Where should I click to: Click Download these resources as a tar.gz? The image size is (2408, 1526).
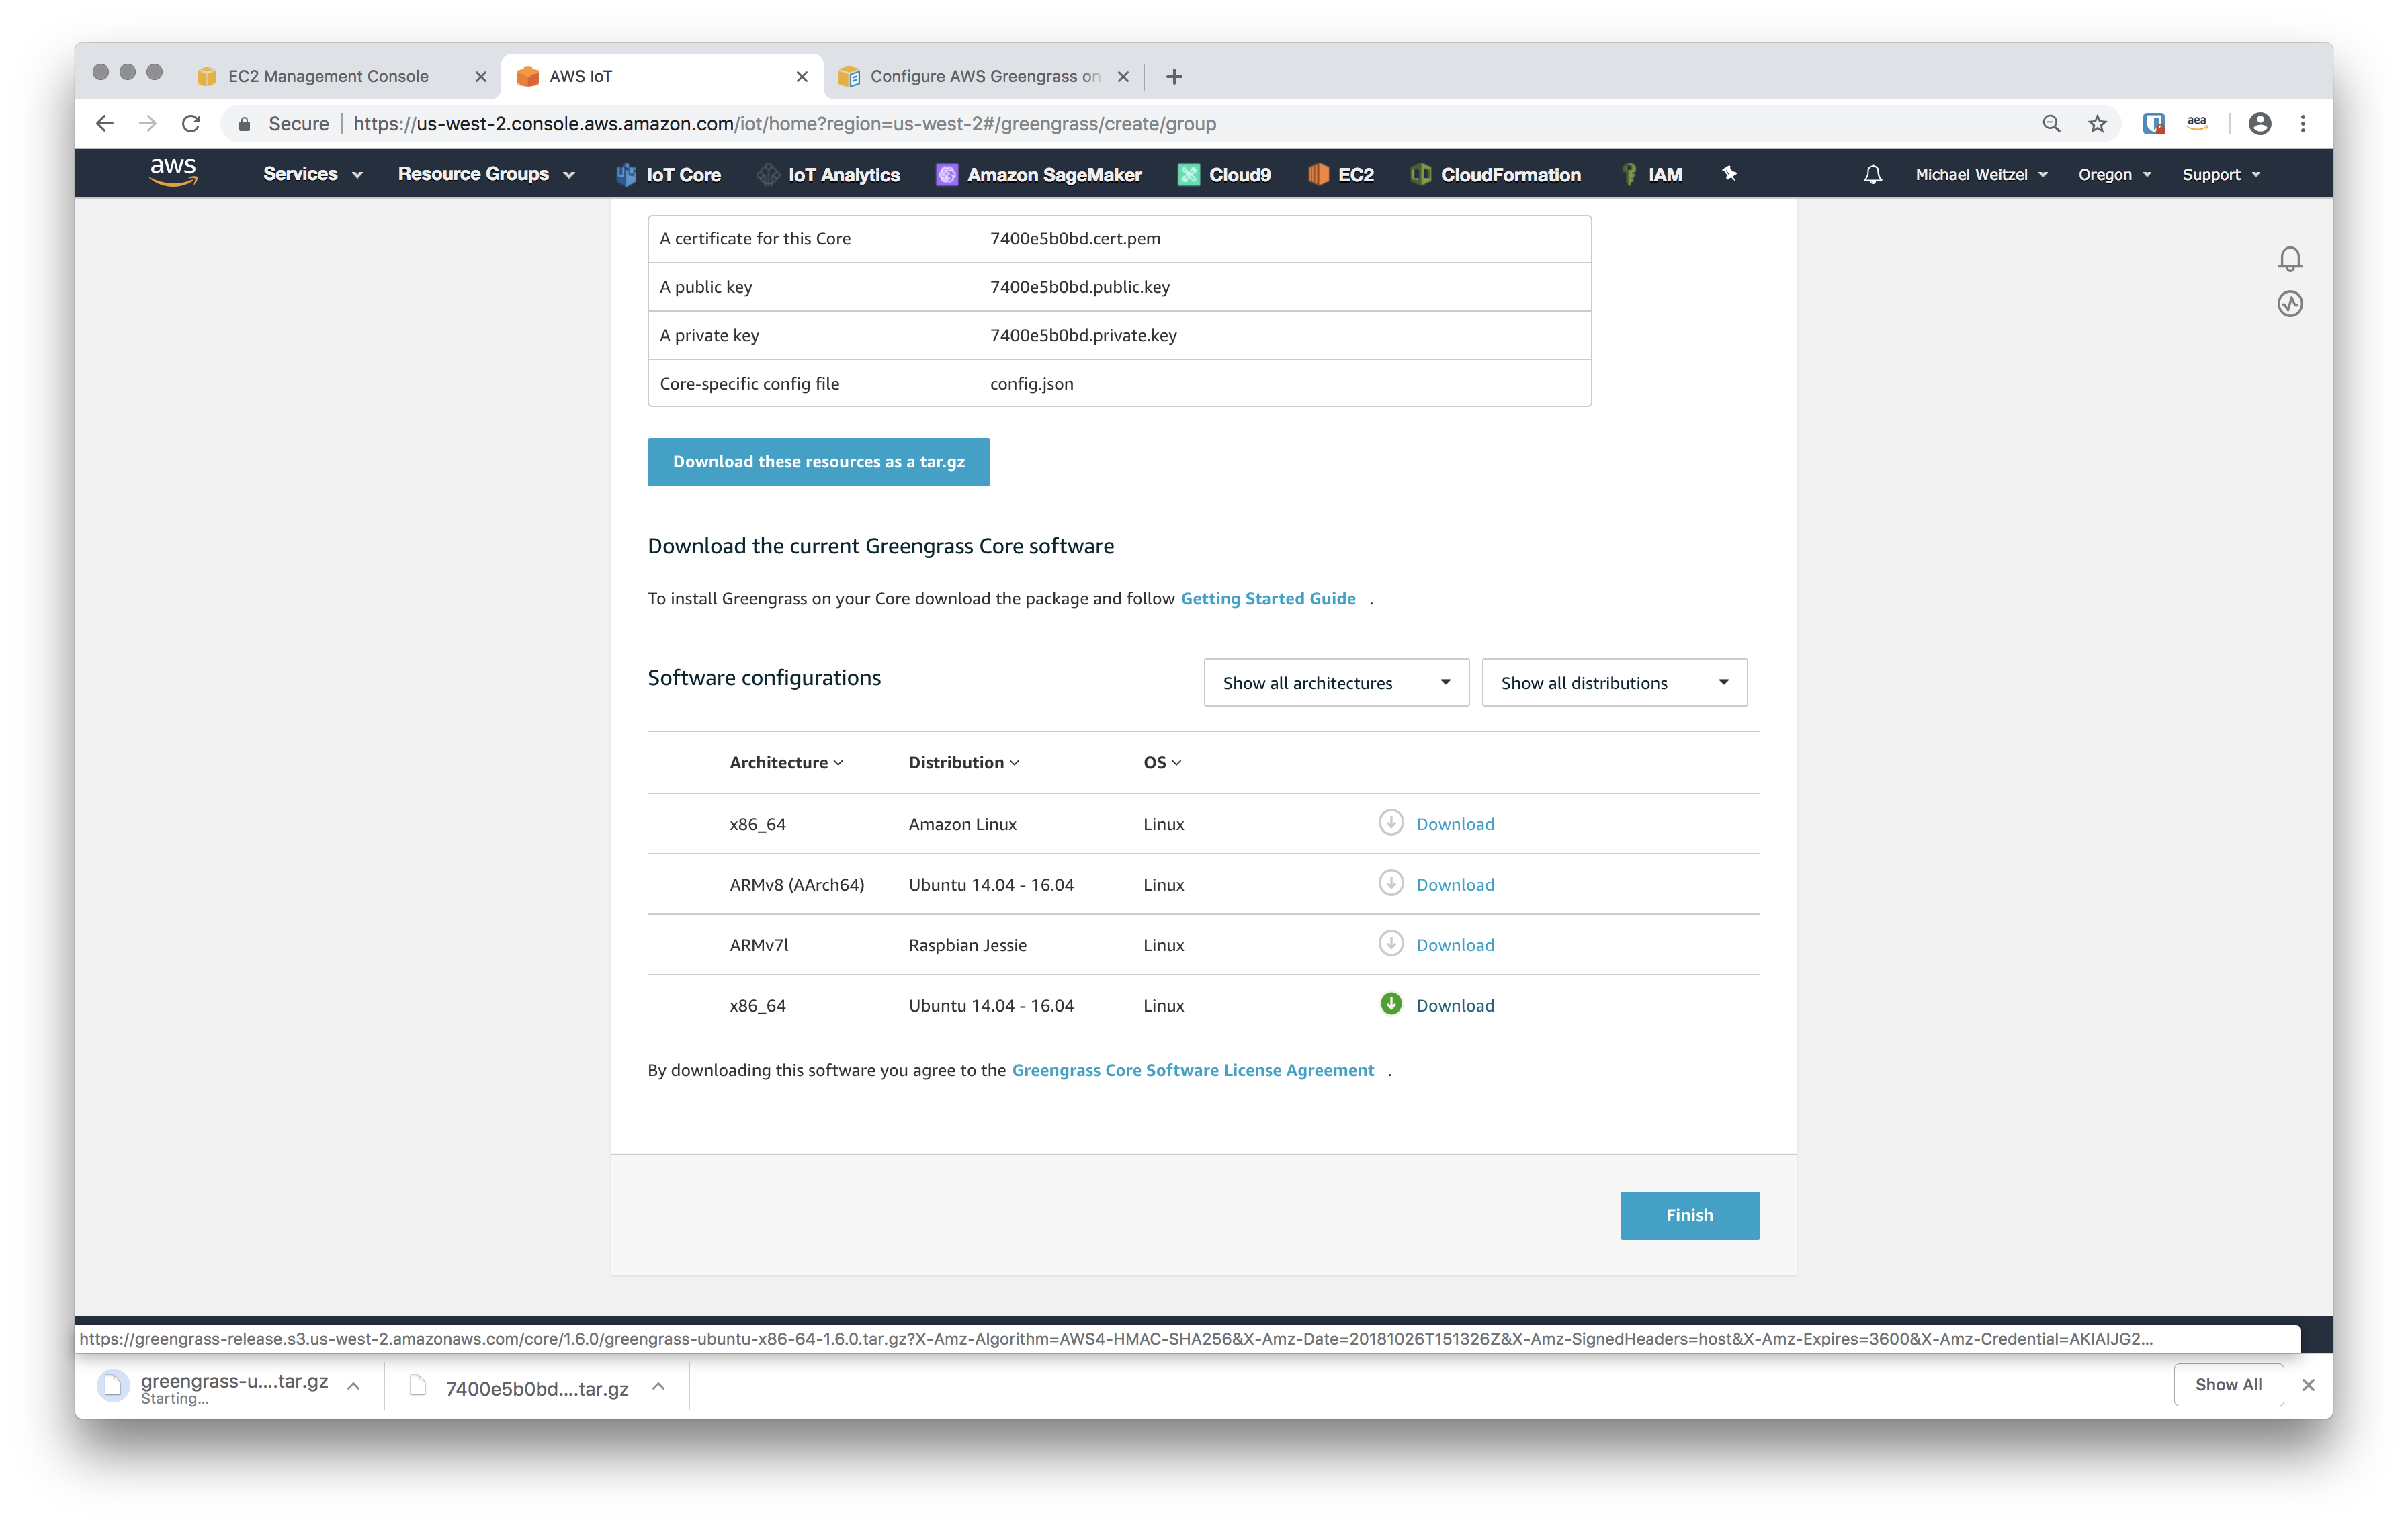818,461
